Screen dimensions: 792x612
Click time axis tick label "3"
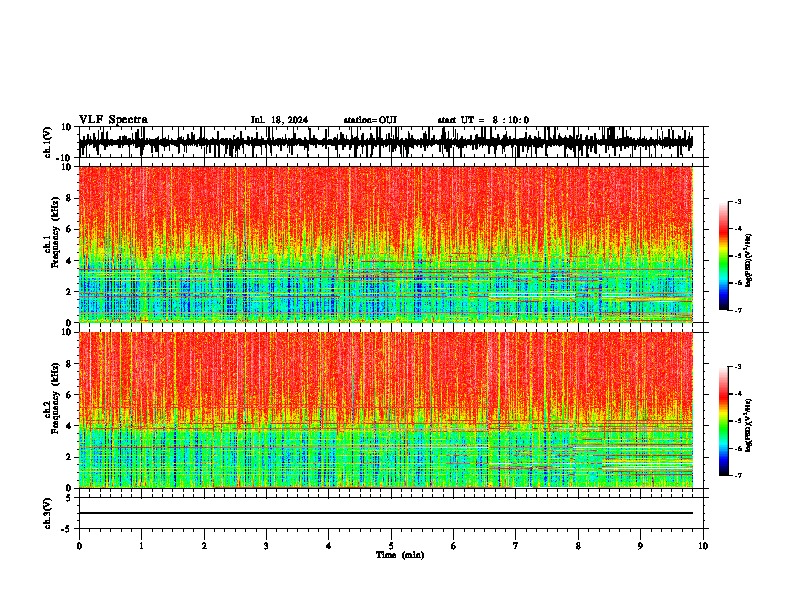266,546
